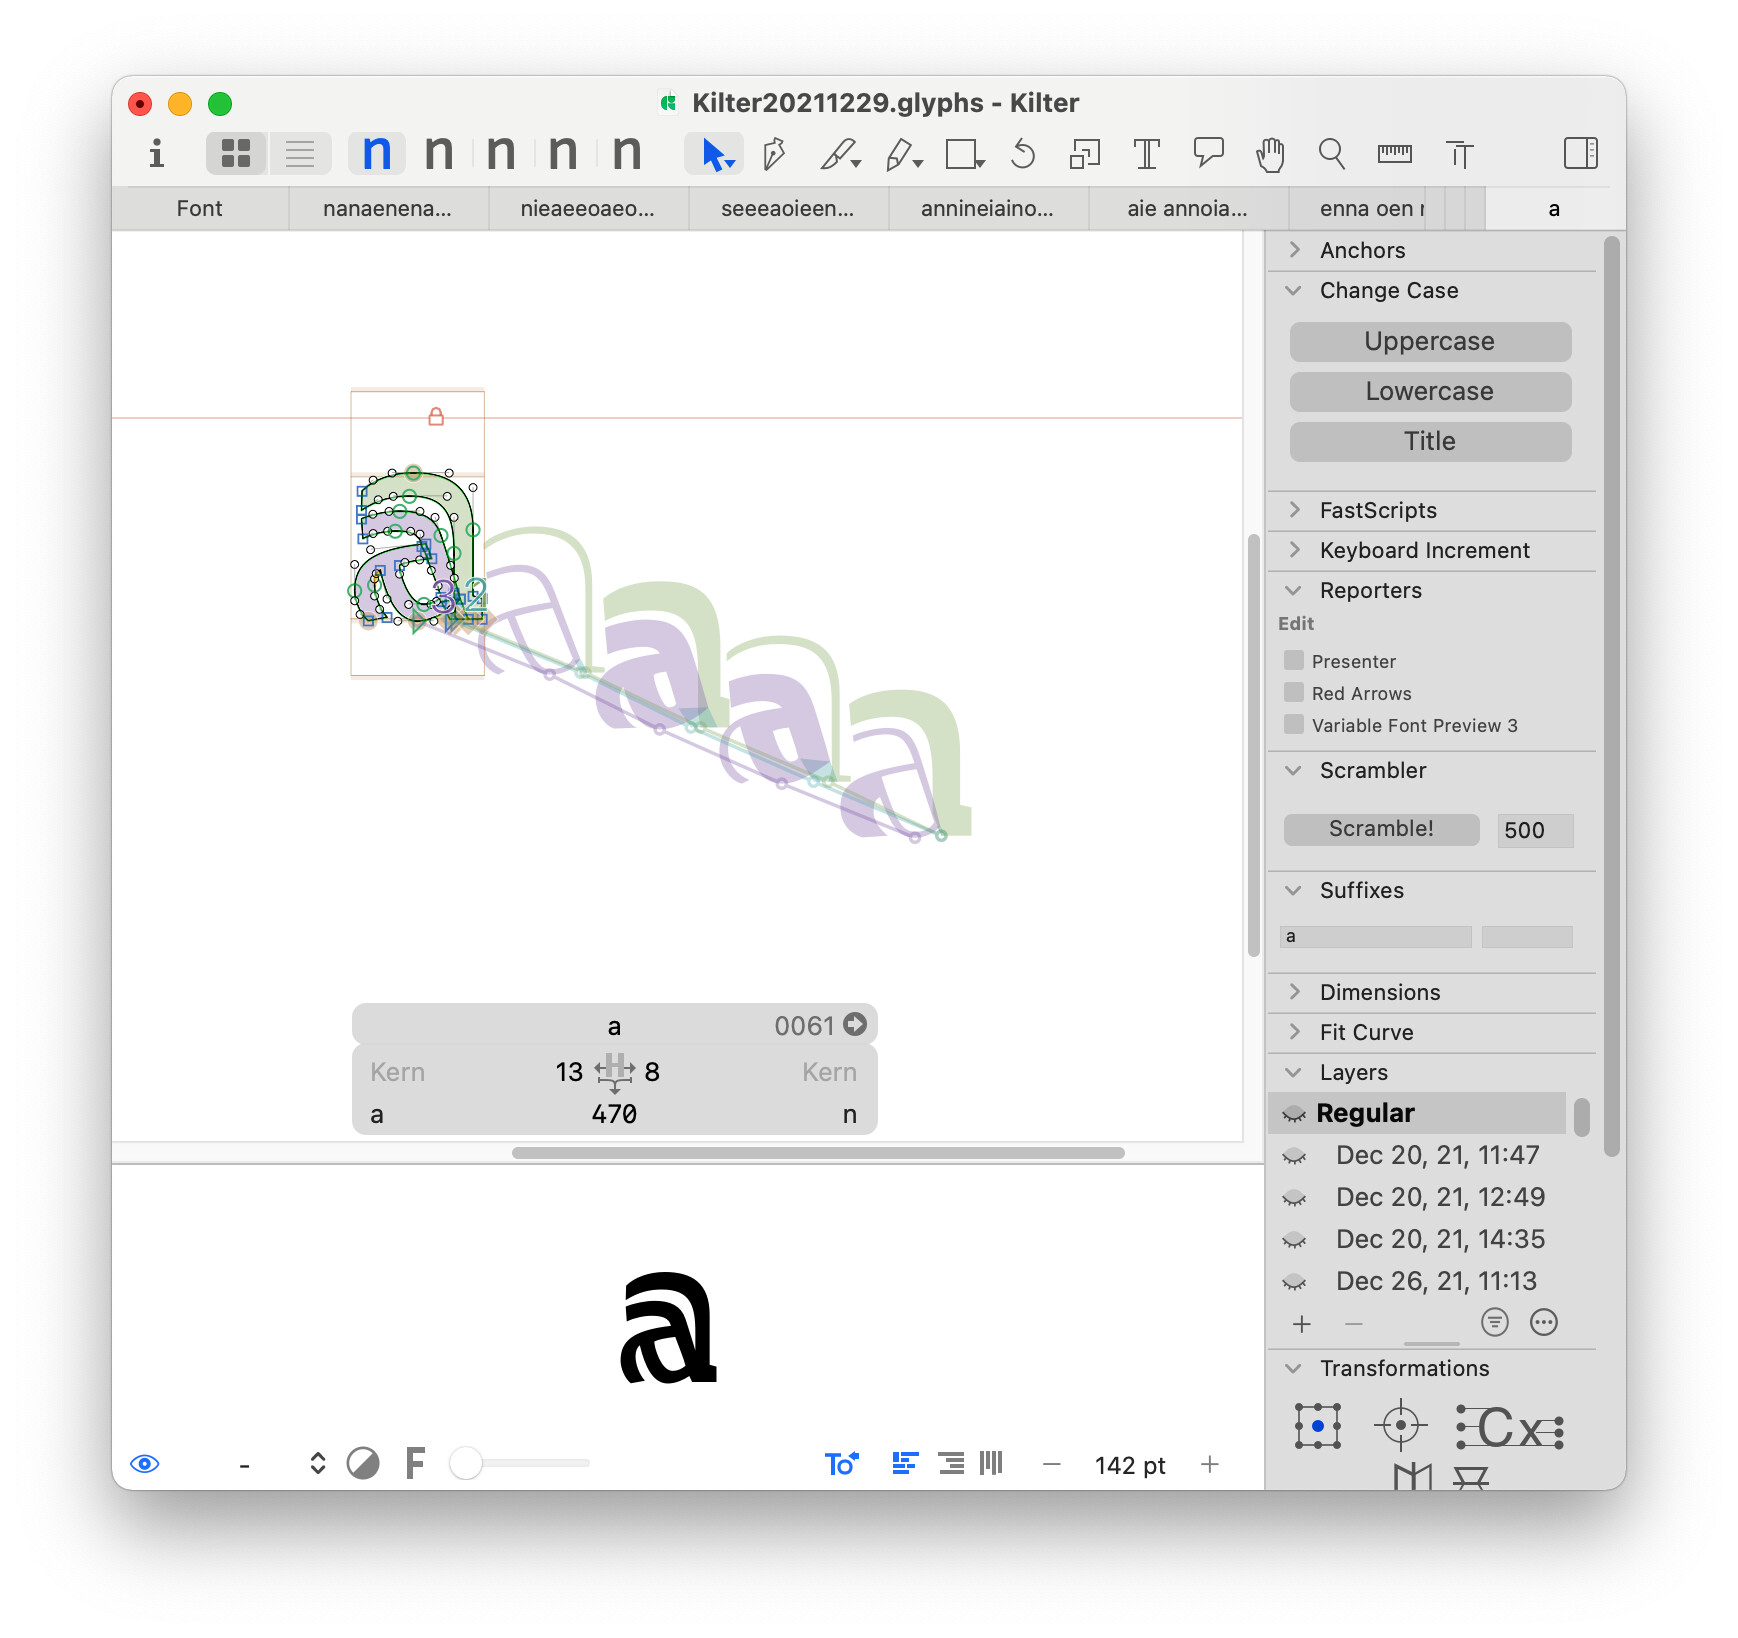
Task: Open the font info icon
Action: pos(156,154)
